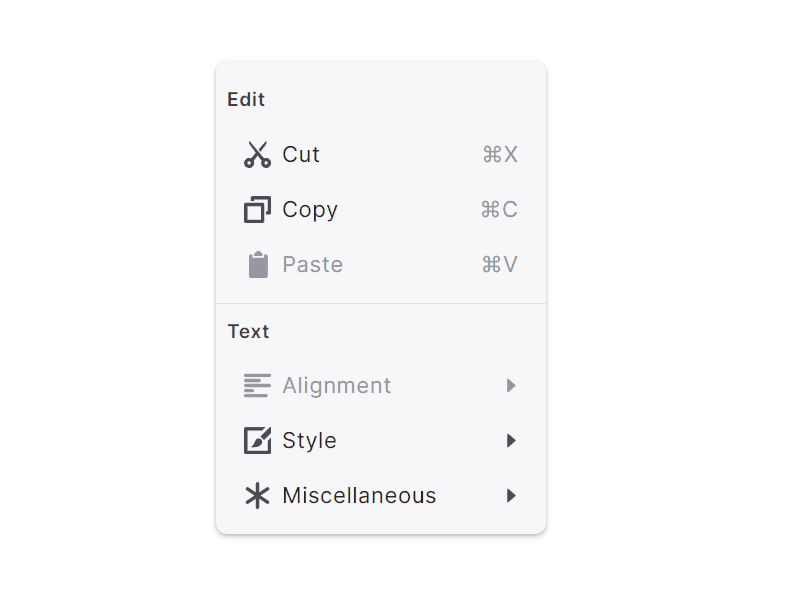Click the asterisk Miscellaneous icon

coord(257,496)
